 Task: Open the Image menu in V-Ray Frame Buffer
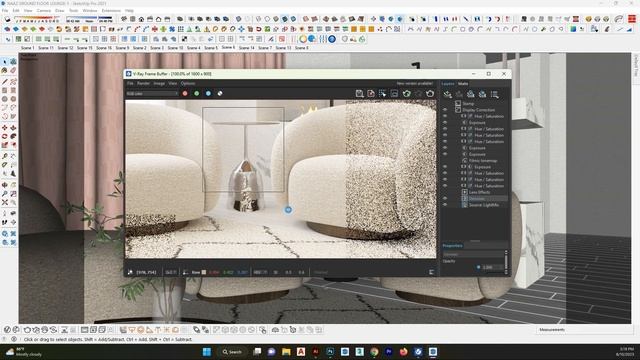(x=159, y=83)
